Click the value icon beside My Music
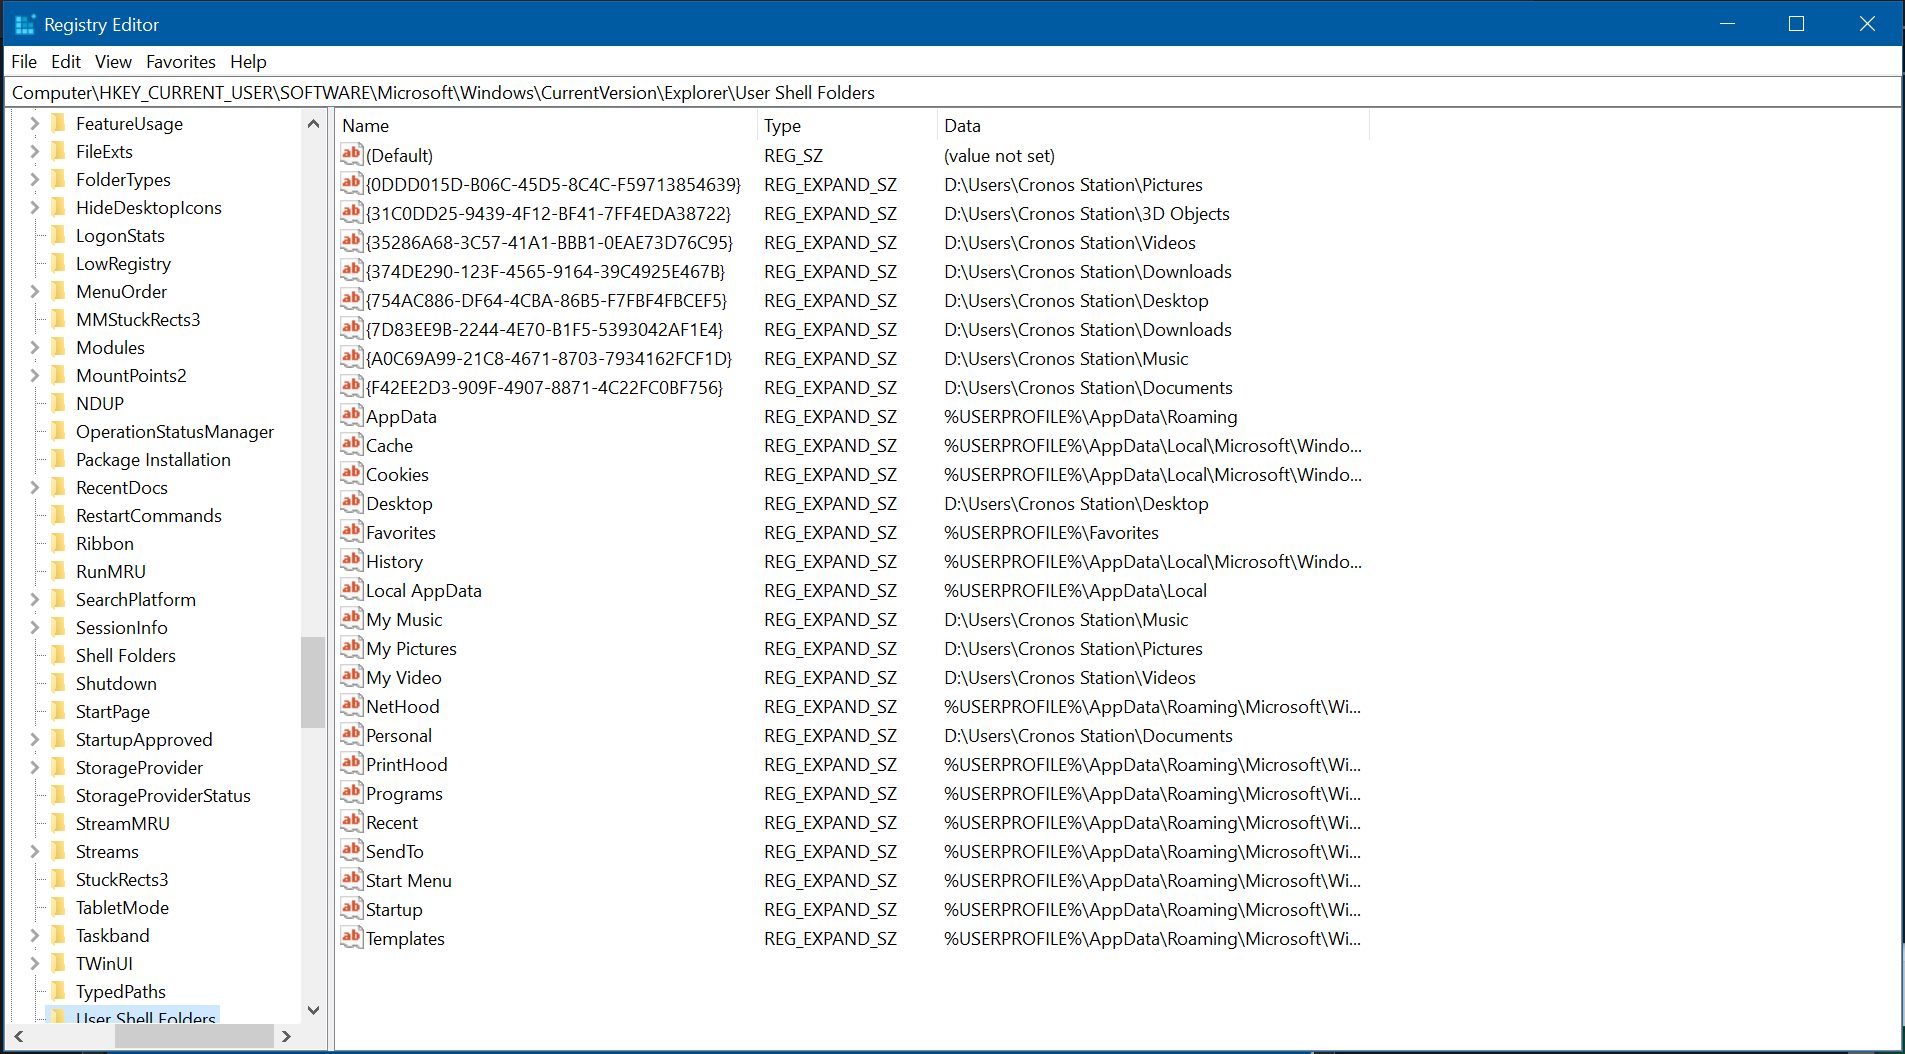Screen dimensions: 1905x1054 pos(351,618)
